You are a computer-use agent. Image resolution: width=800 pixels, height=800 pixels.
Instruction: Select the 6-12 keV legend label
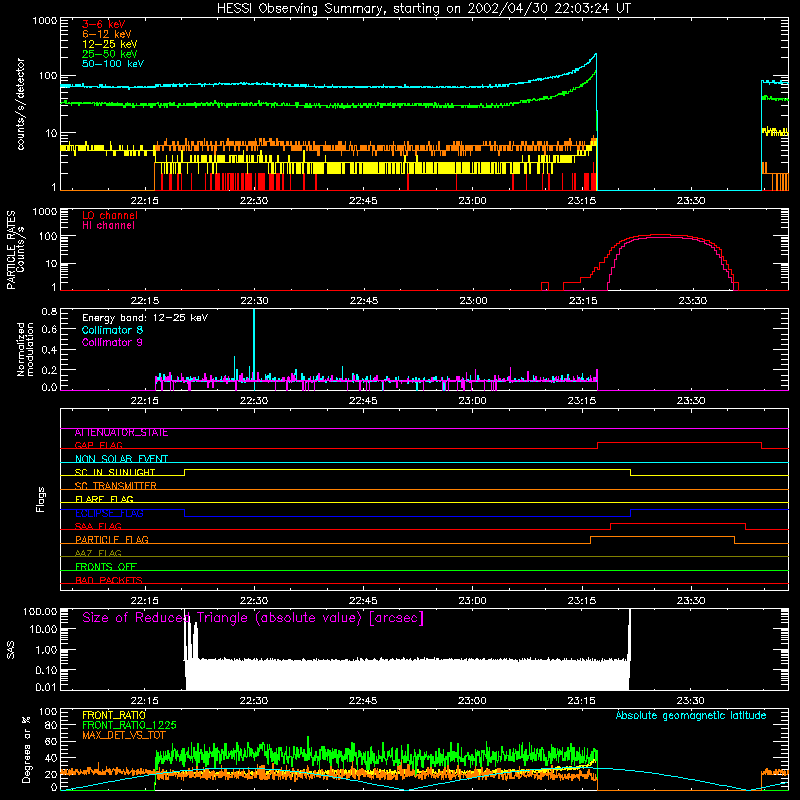(107, 34)
